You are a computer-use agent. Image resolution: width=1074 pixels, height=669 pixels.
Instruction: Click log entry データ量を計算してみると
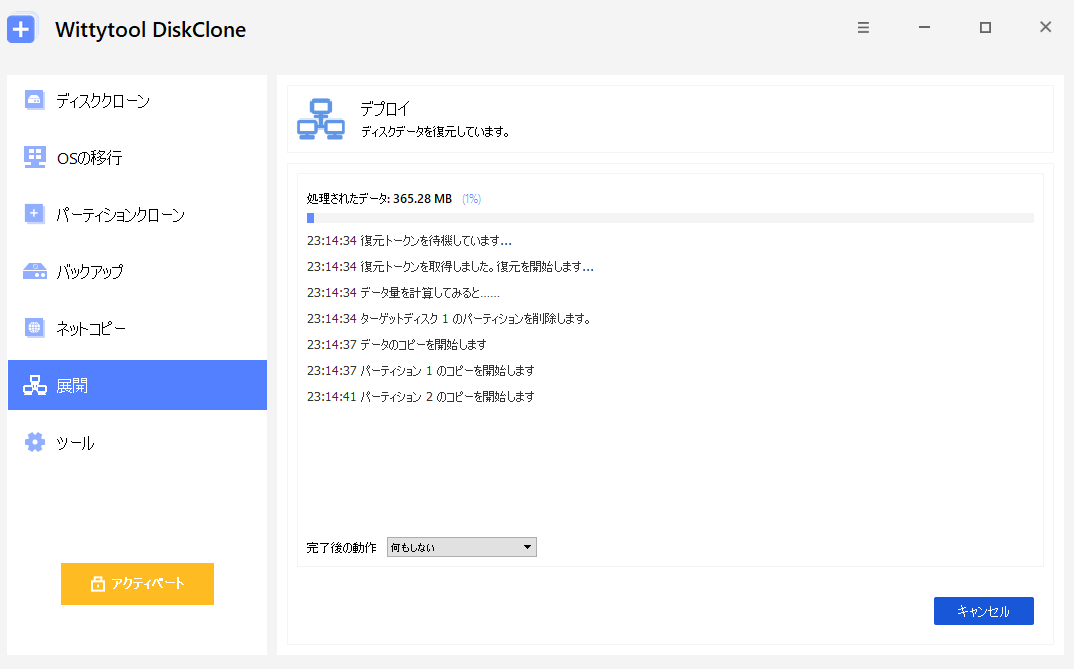pos(403,292)
